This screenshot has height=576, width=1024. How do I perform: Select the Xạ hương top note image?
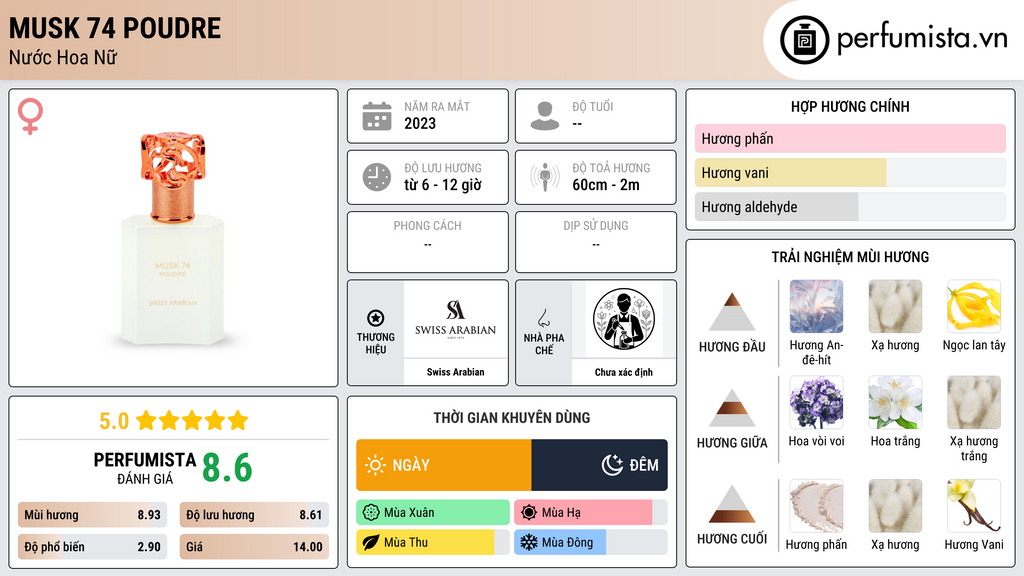coord(895,306)
